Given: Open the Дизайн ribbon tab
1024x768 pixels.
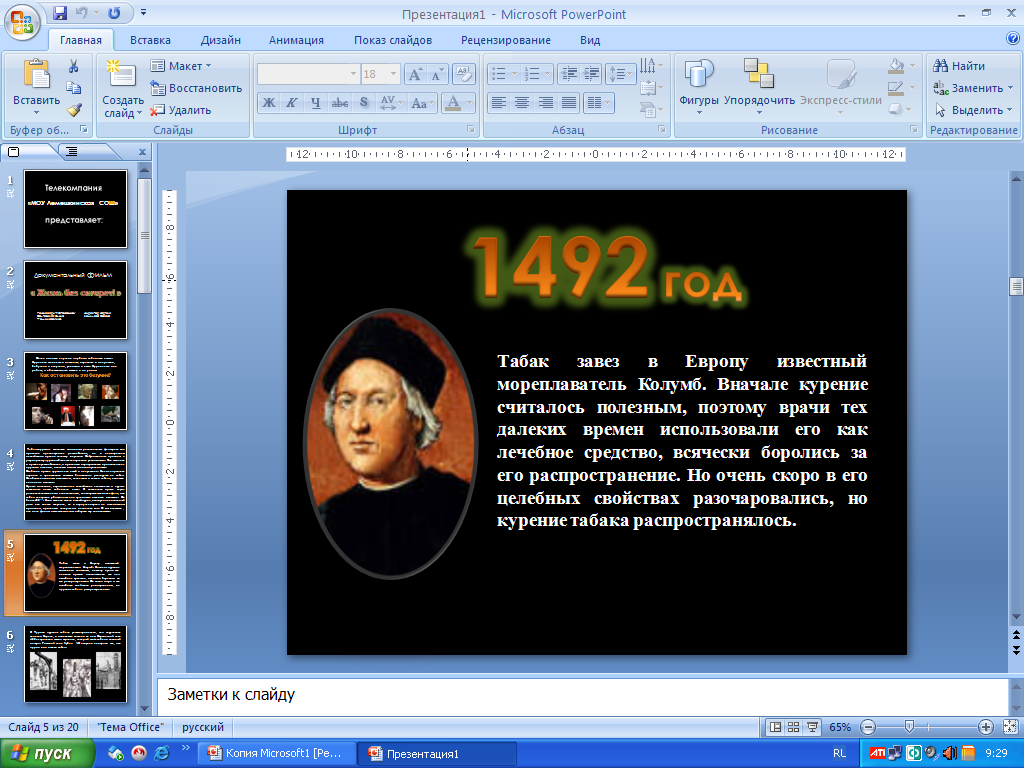Looking at the screenshot, I should click(220, 40).
